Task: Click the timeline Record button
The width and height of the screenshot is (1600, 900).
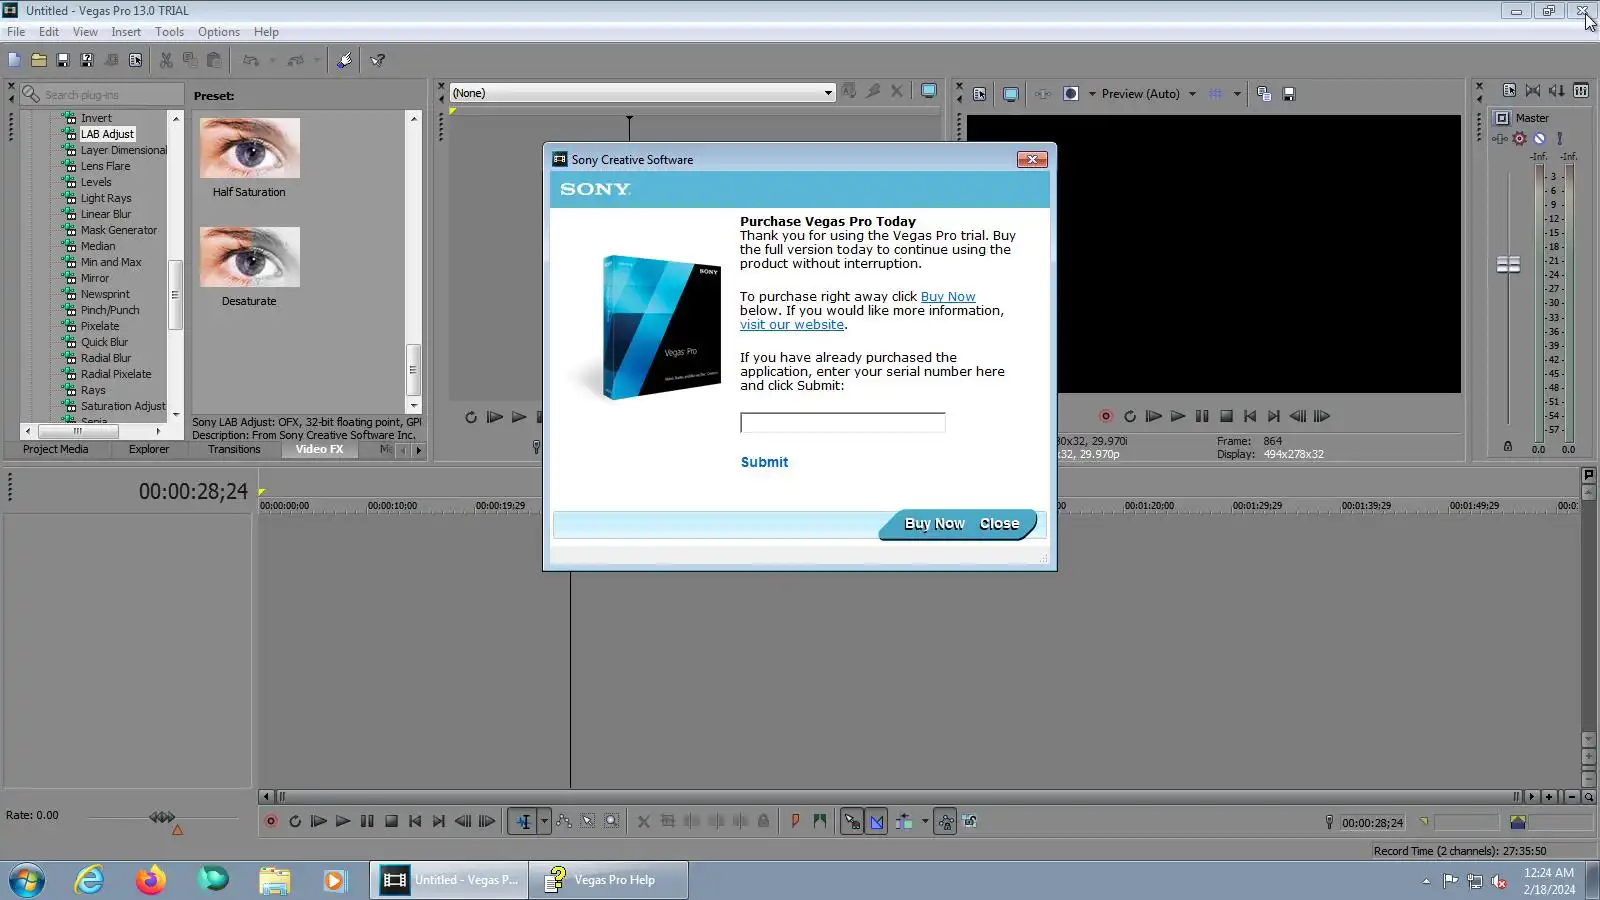Action: [271, 821]
